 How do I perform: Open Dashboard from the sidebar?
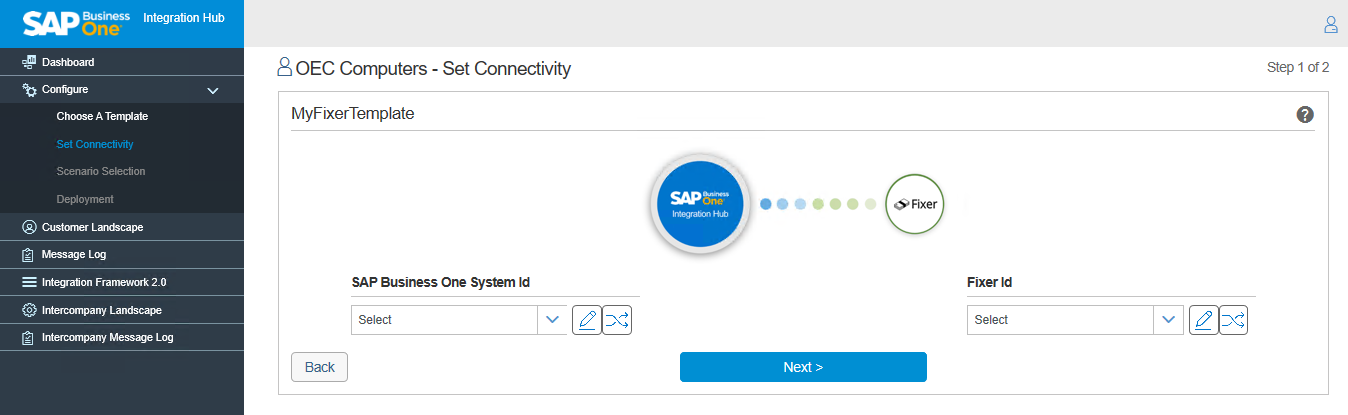click(68, 62)
